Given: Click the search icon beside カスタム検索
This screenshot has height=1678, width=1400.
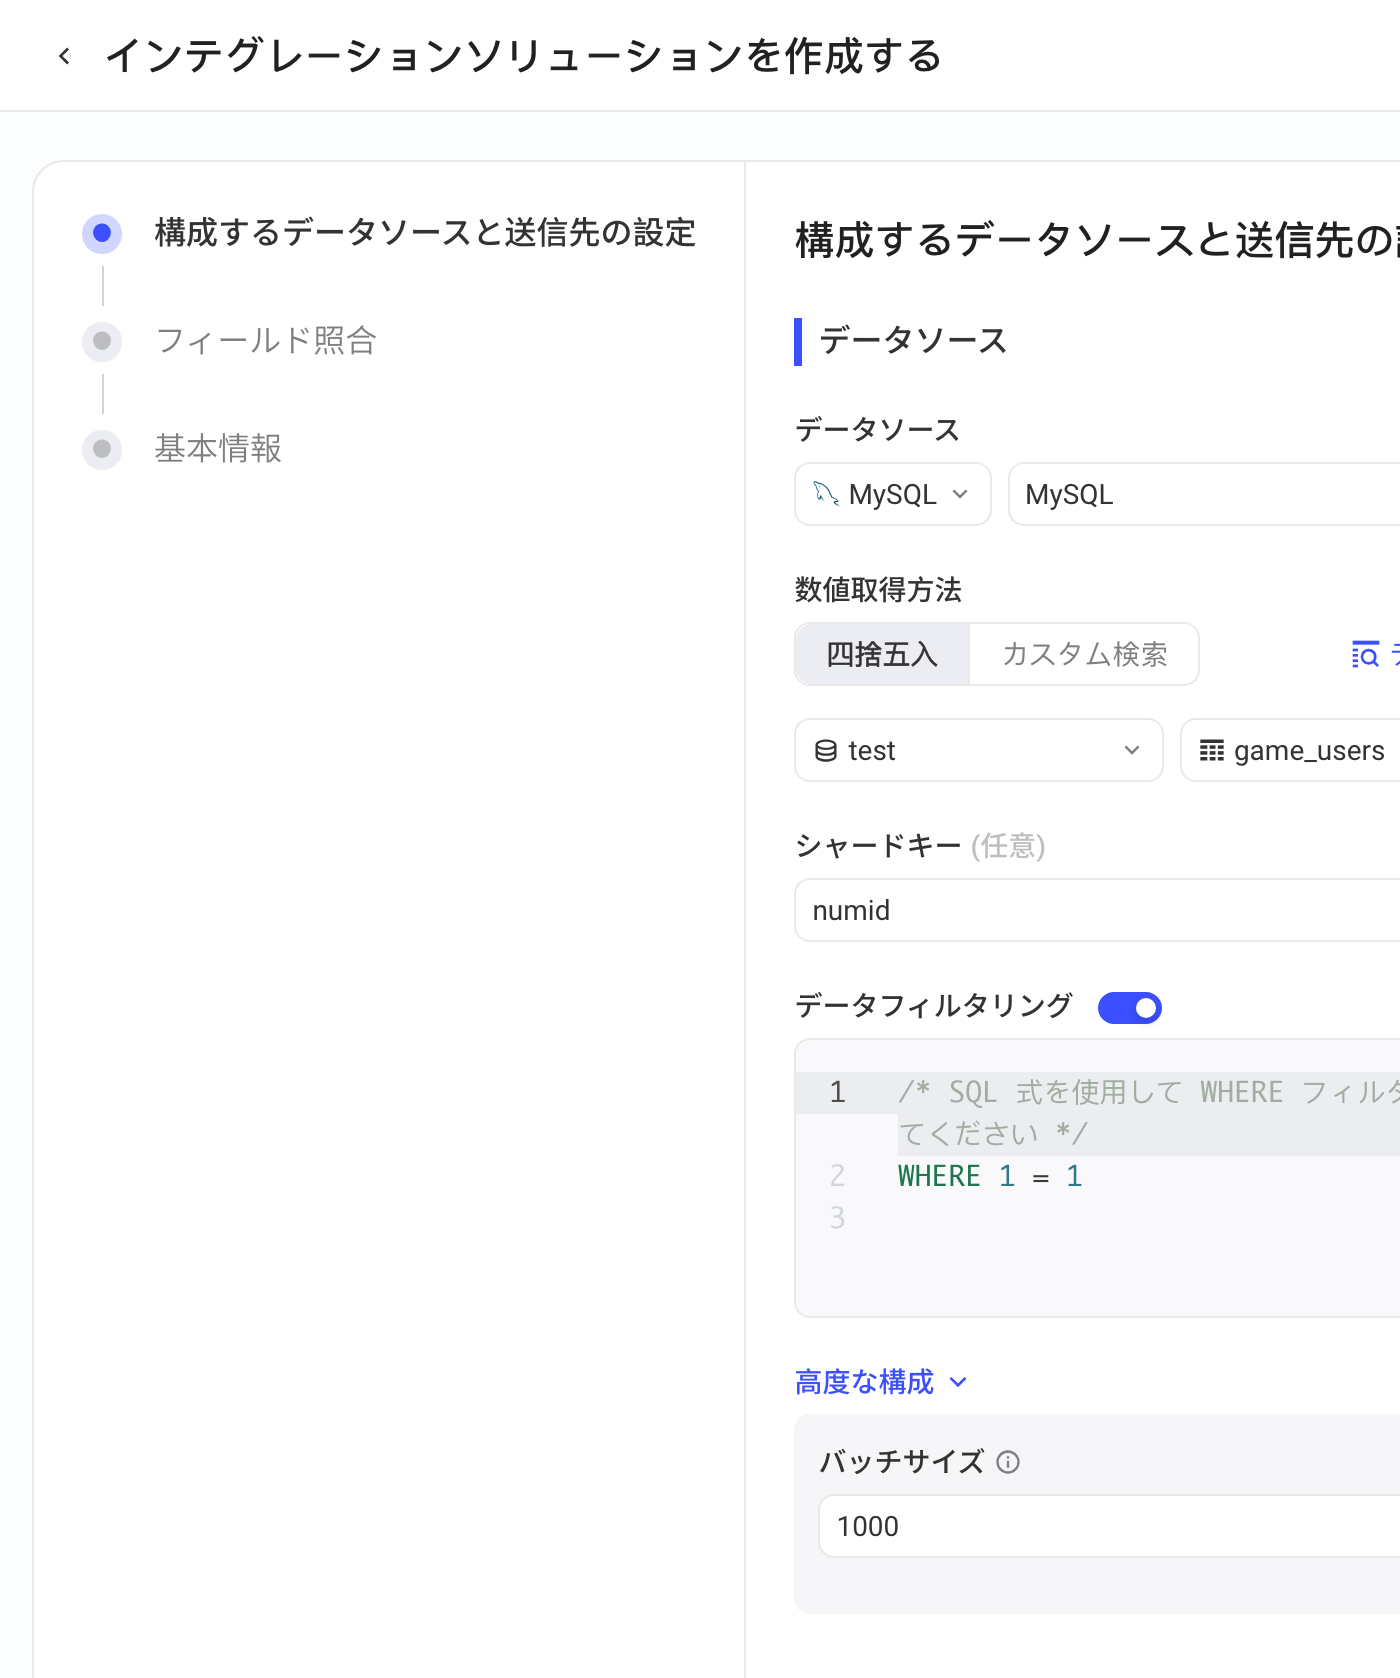Looking at the screenshot, I should 1365,654.
